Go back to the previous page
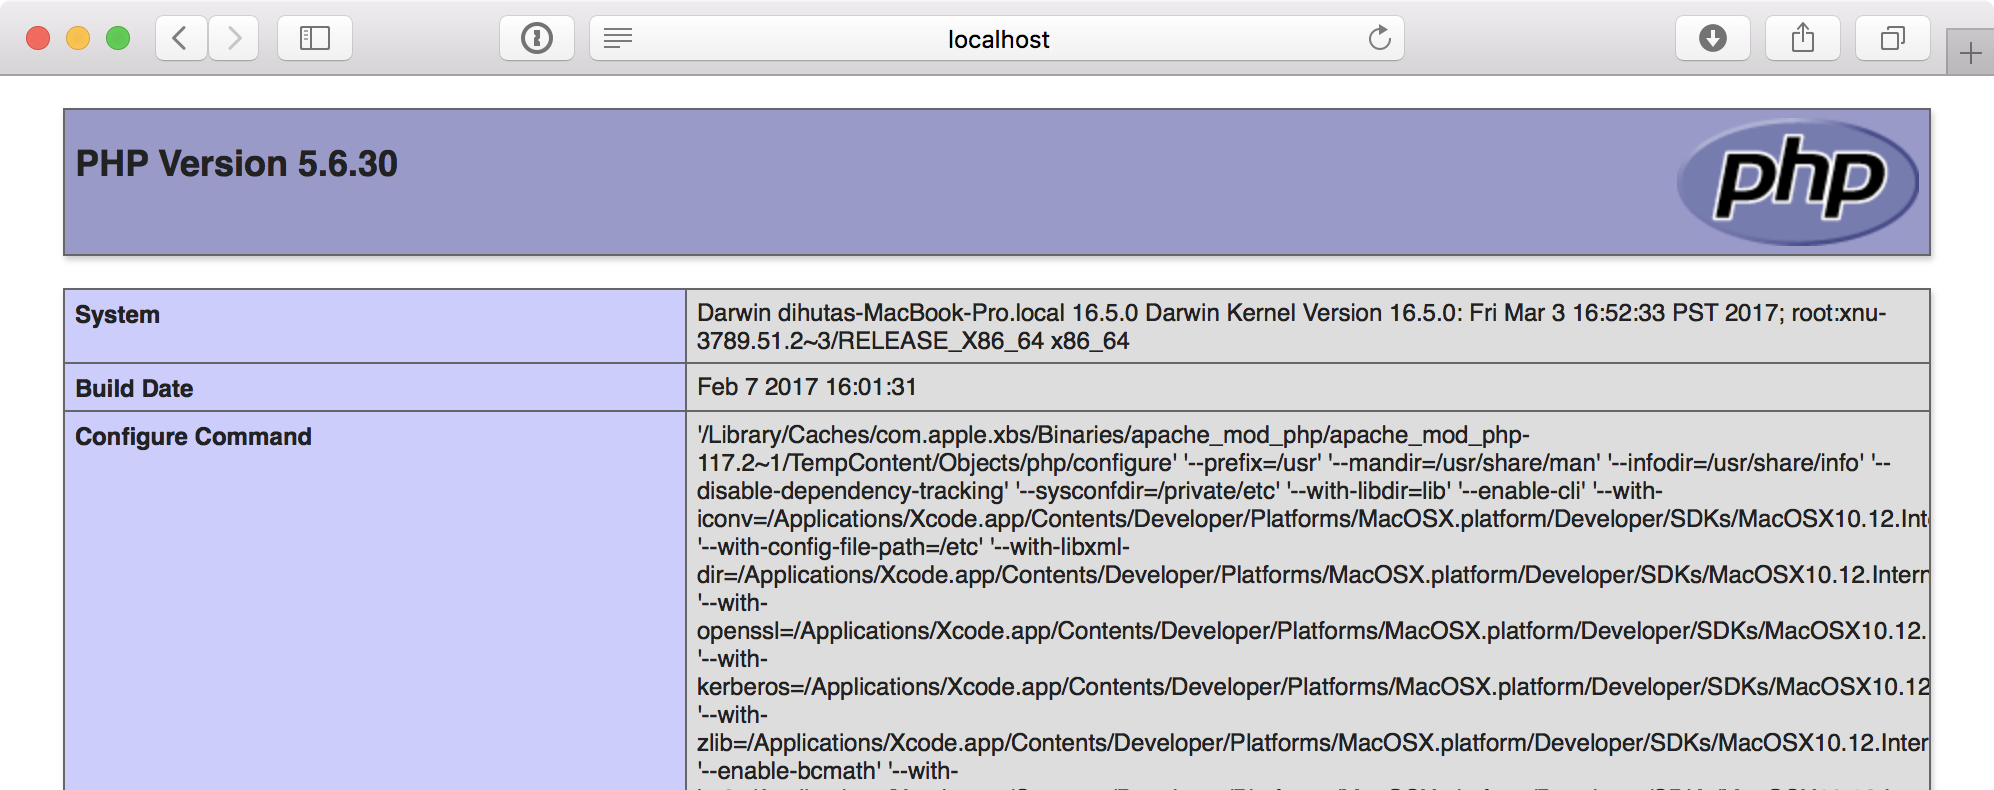The width and height of the screenshot is (1994, 790). point(181,39)
